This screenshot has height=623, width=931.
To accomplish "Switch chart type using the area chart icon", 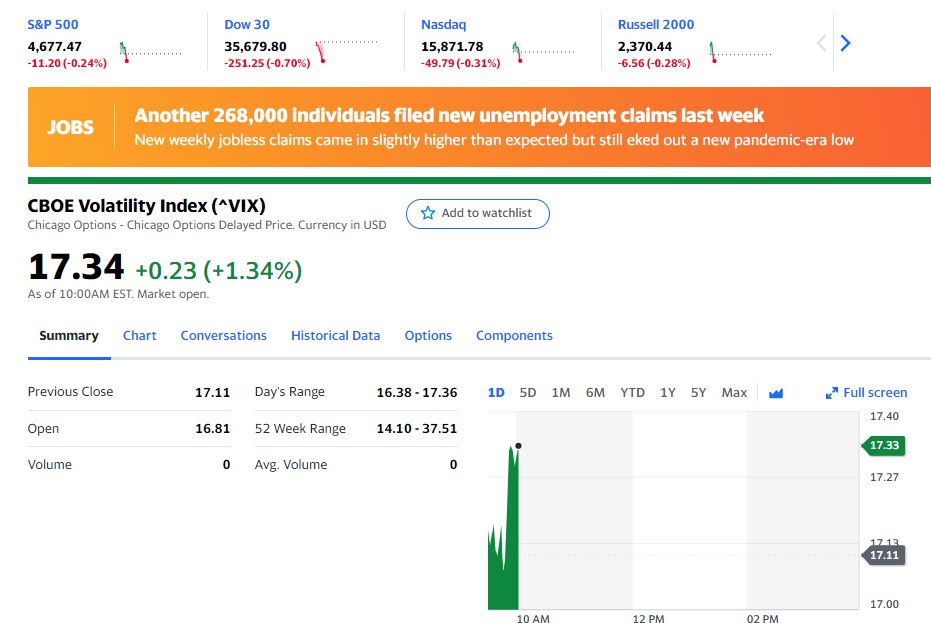I will tap(775, 393).
